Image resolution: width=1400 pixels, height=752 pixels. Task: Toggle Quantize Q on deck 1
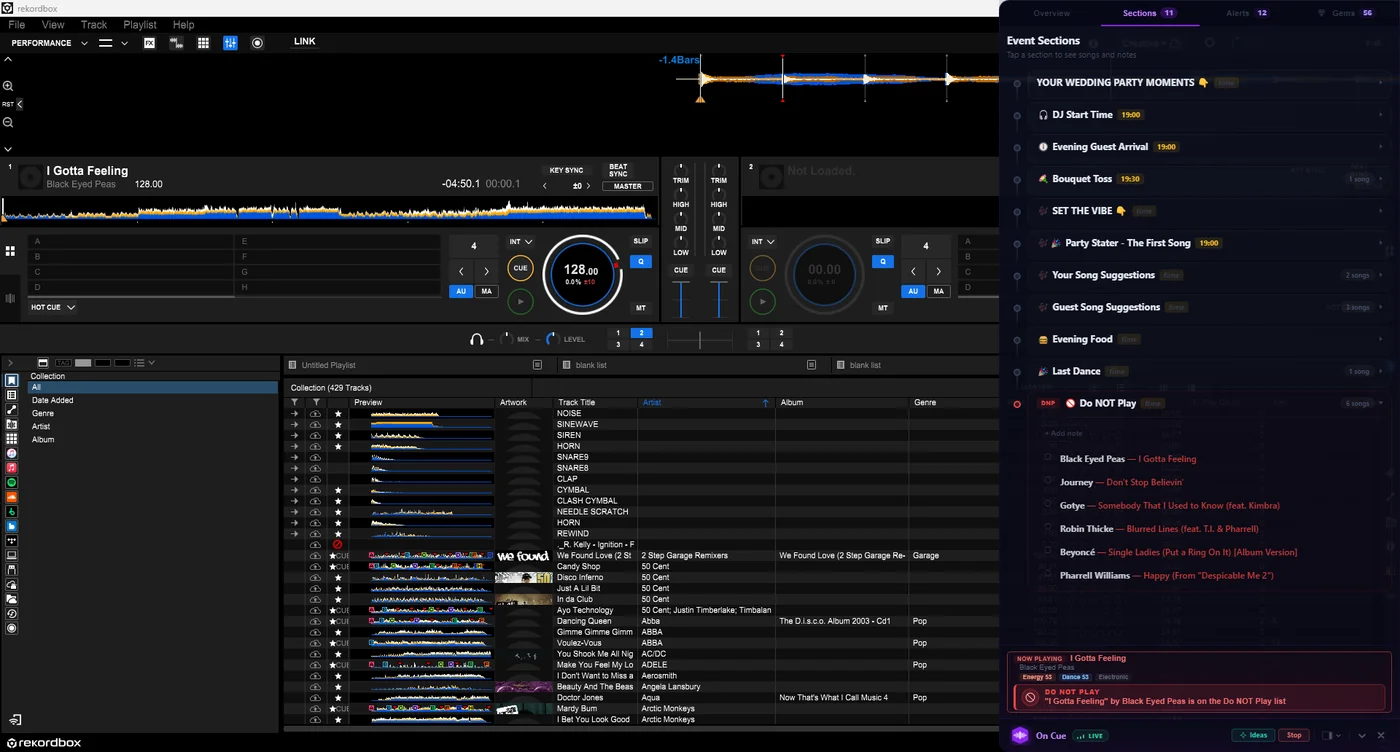pyautogui.click(x=641, y=262)
